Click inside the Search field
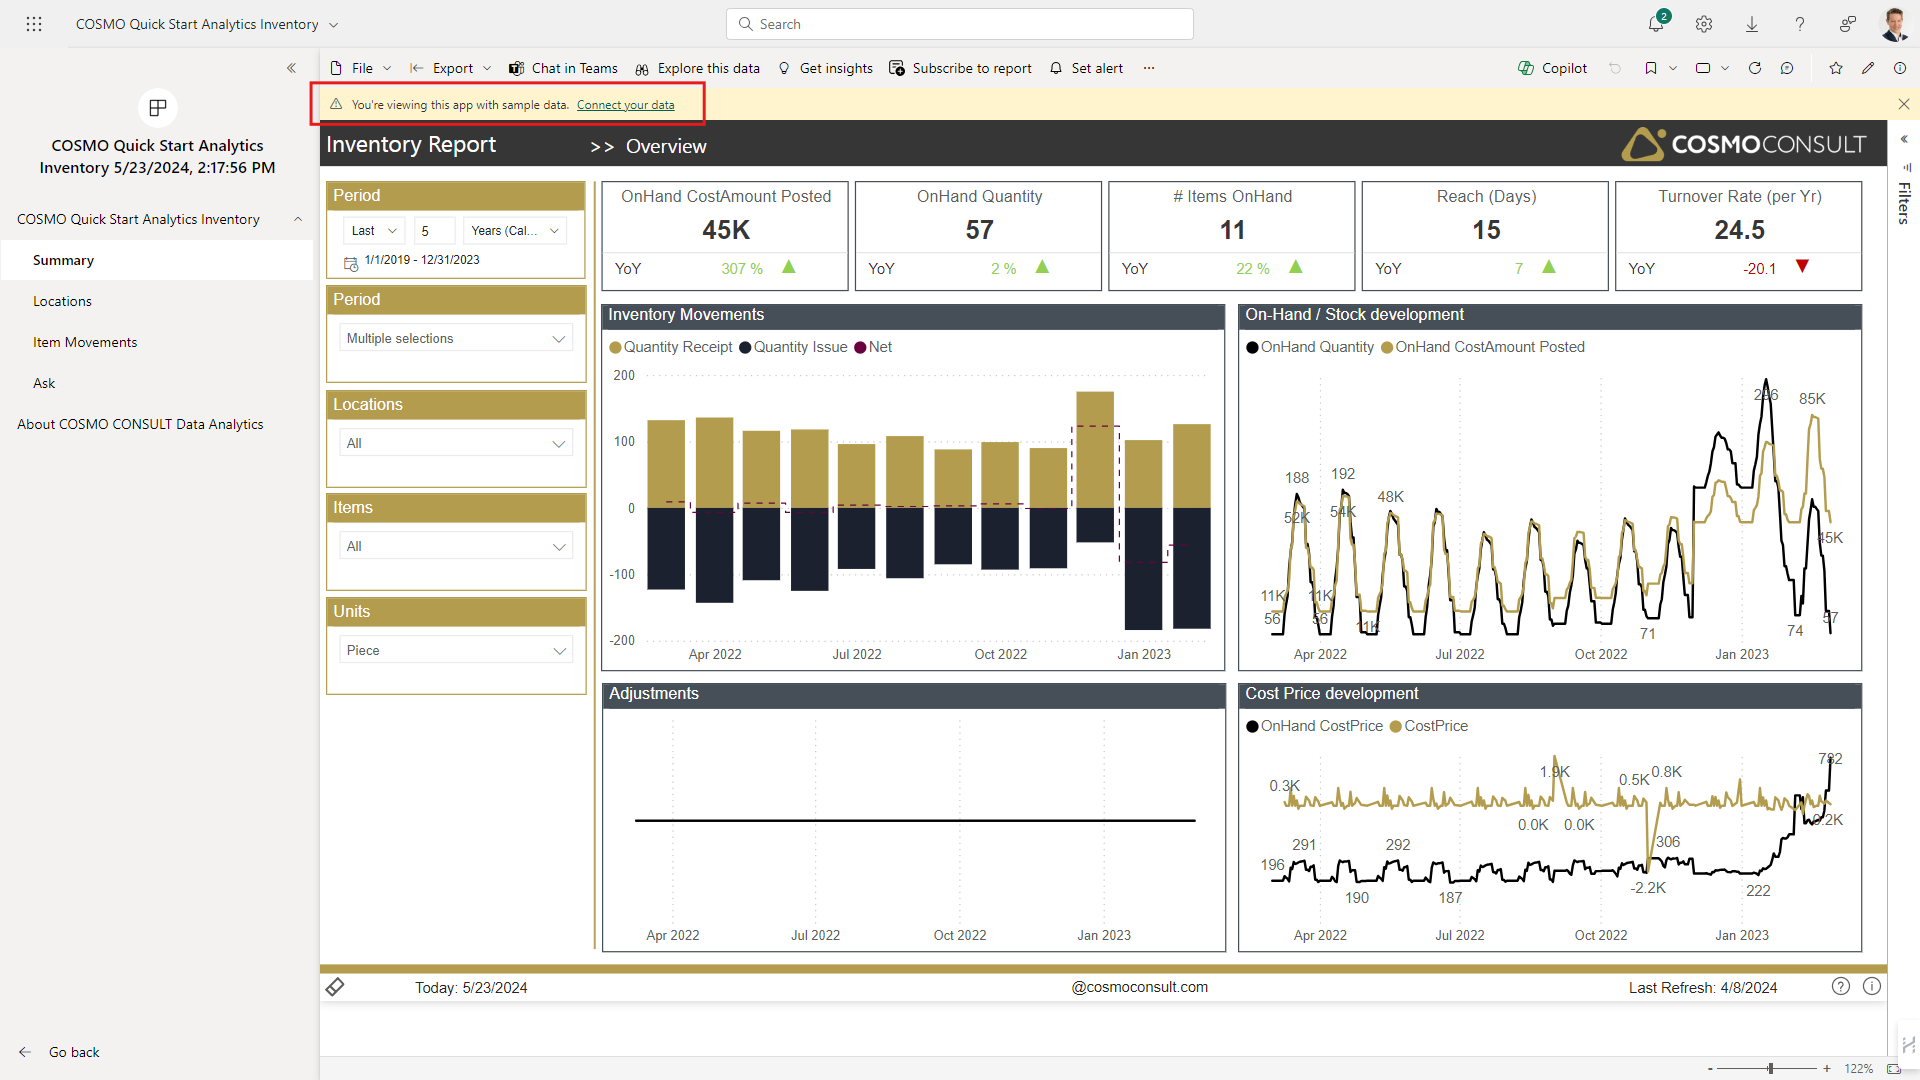Viewport: 1920px width, 1080px height. (958, 24)
